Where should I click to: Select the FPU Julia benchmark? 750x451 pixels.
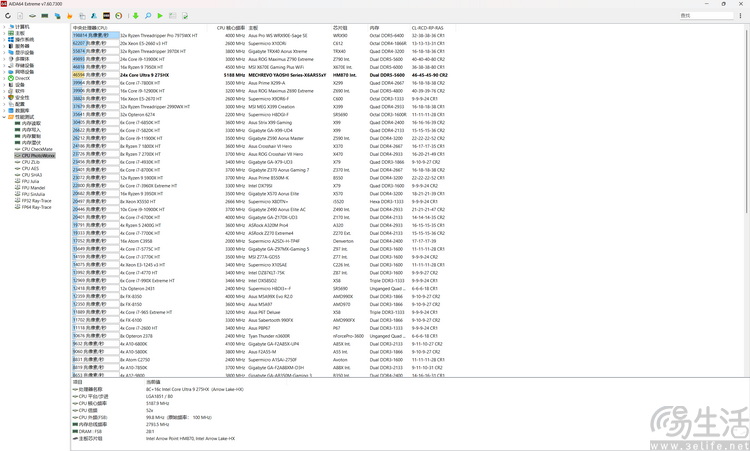[x=30, y=181]
